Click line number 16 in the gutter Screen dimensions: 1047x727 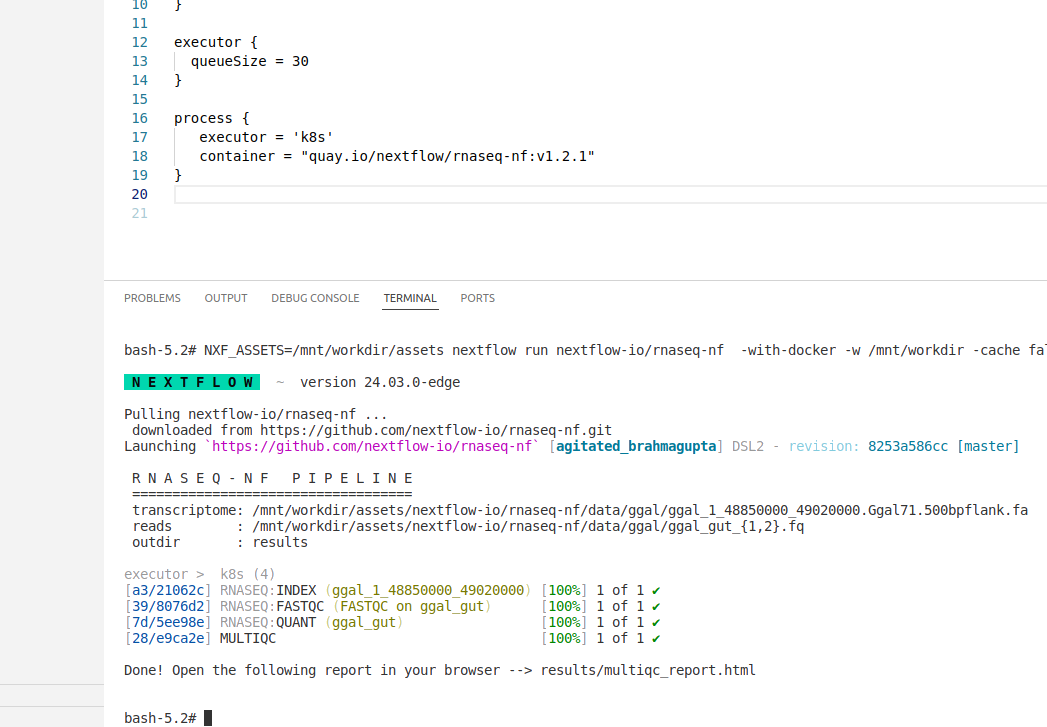coord(139,118)
